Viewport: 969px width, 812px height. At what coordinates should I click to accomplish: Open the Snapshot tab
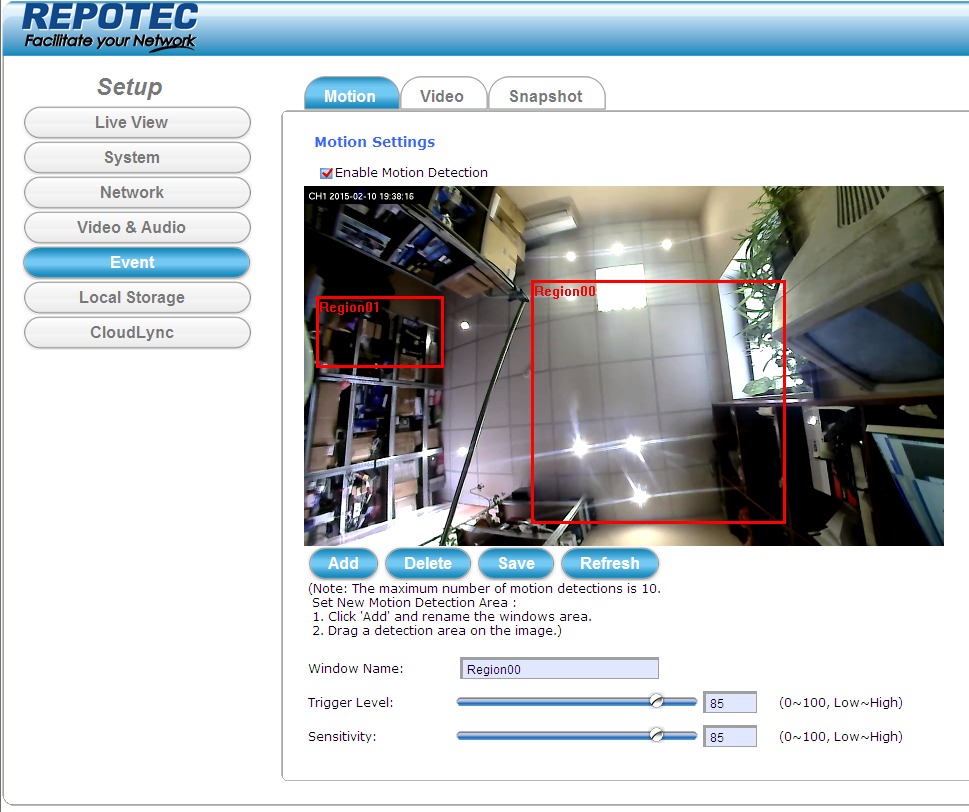click(545, 96)
